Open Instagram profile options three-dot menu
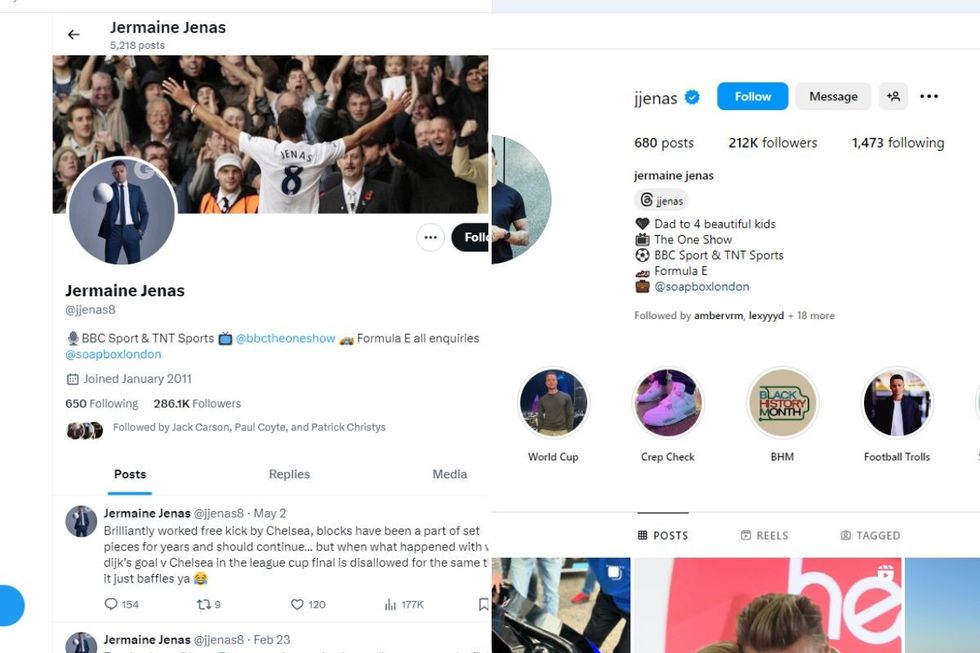This screenshot has width=980, height=653. click(929, 96)
